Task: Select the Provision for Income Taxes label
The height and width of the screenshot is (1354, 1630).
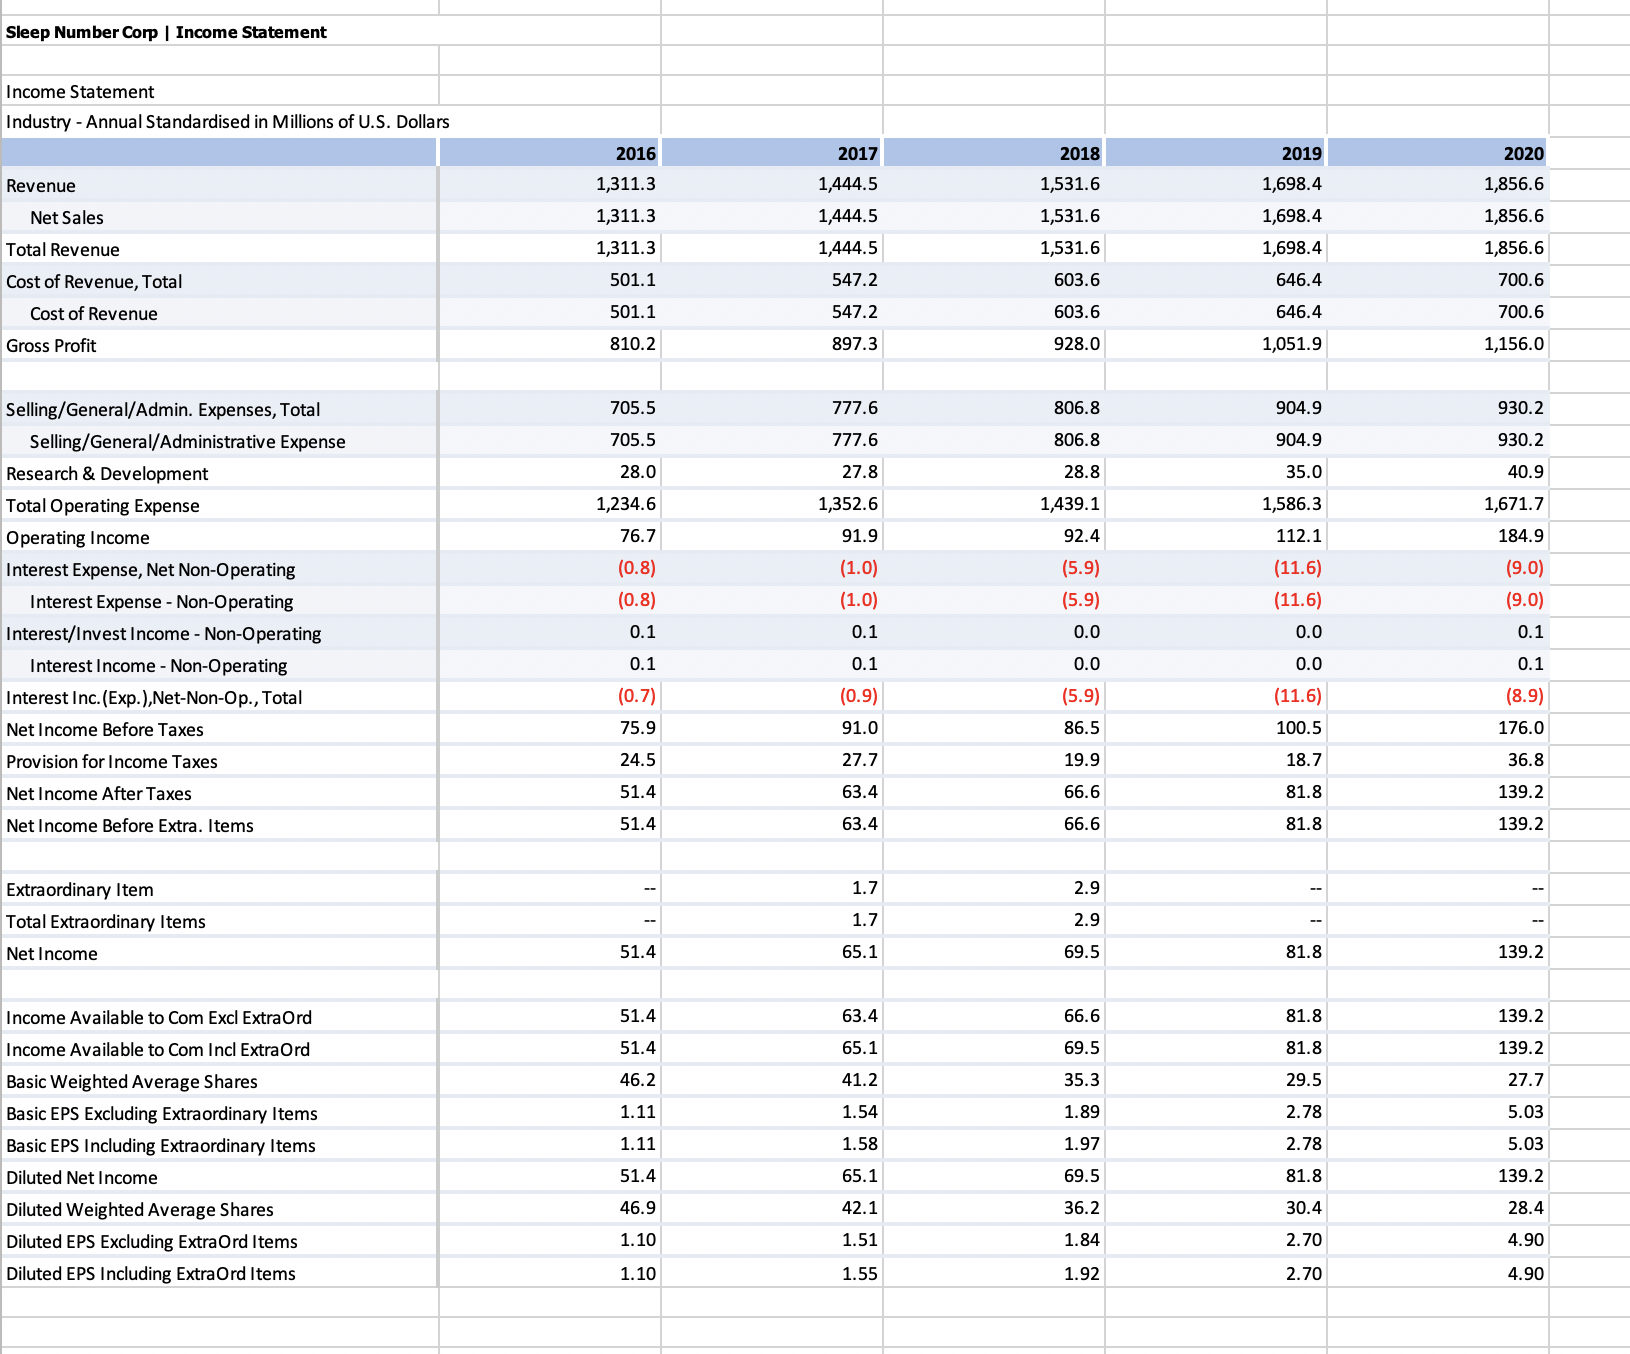Action: [111, 761]
